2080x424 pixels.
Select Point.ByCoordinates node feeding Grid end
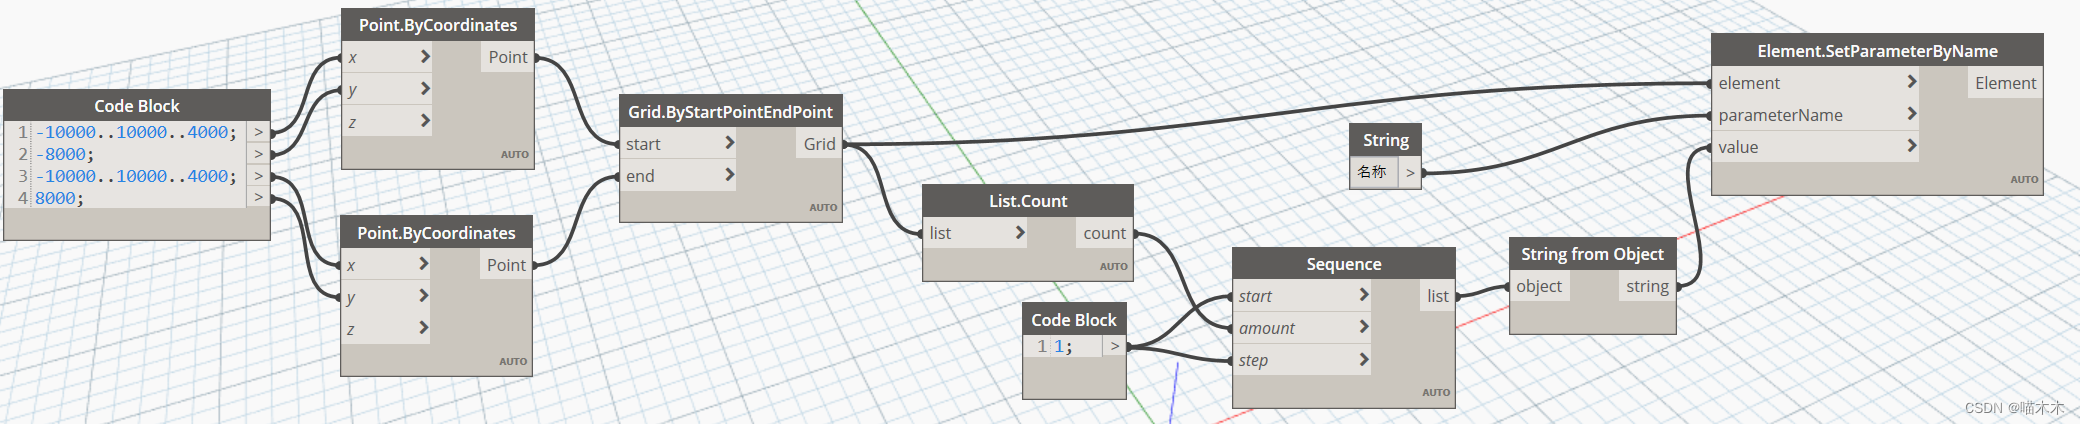pyautogui.click(x=437, y=233)
